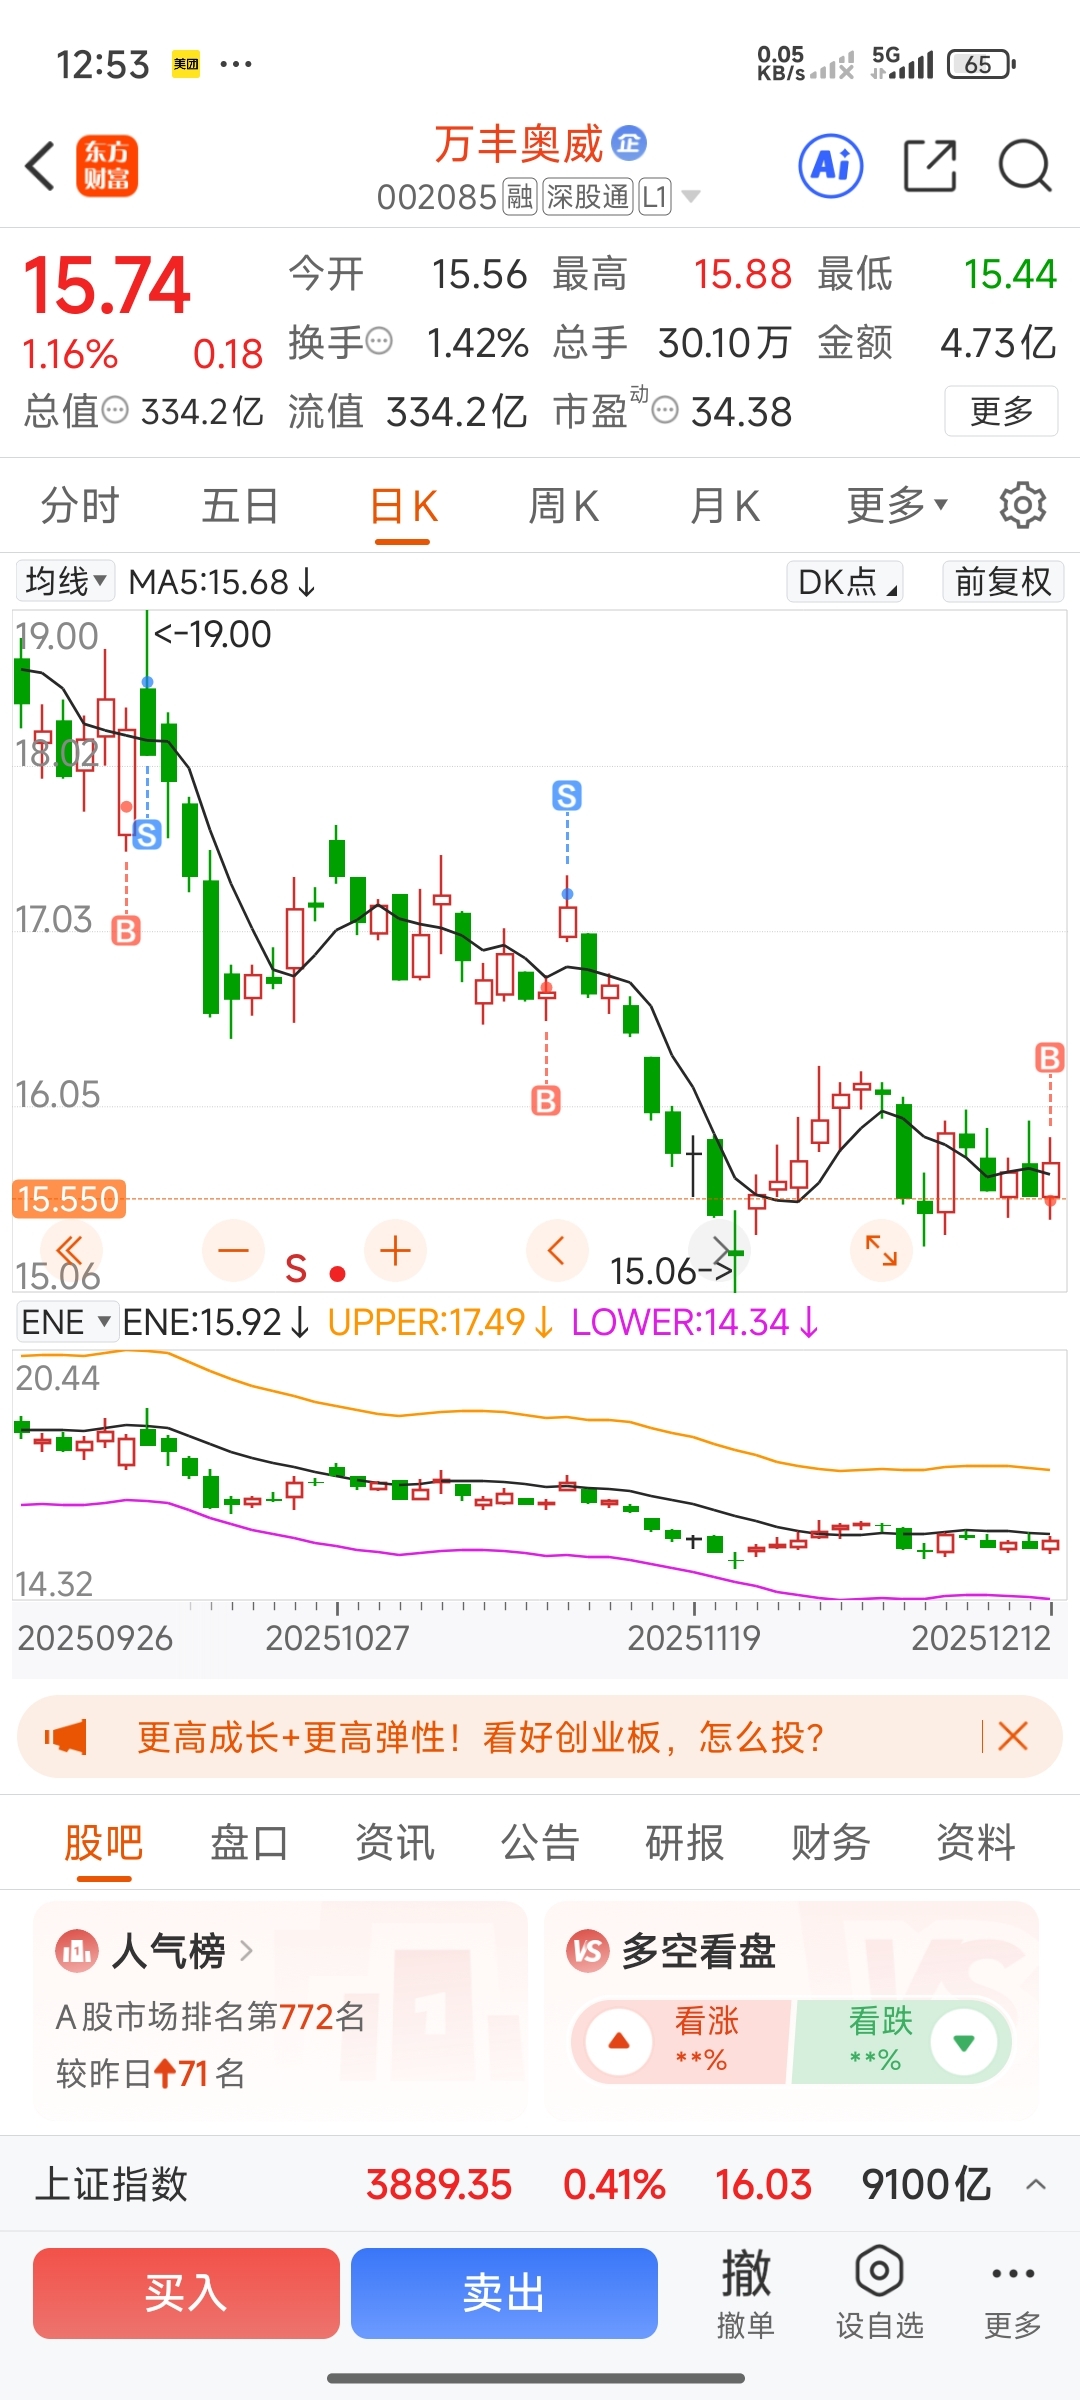Tap the megaphone announcement icon
This screenshot has width=1080, height=2400.
click(x=66, y=1737)
